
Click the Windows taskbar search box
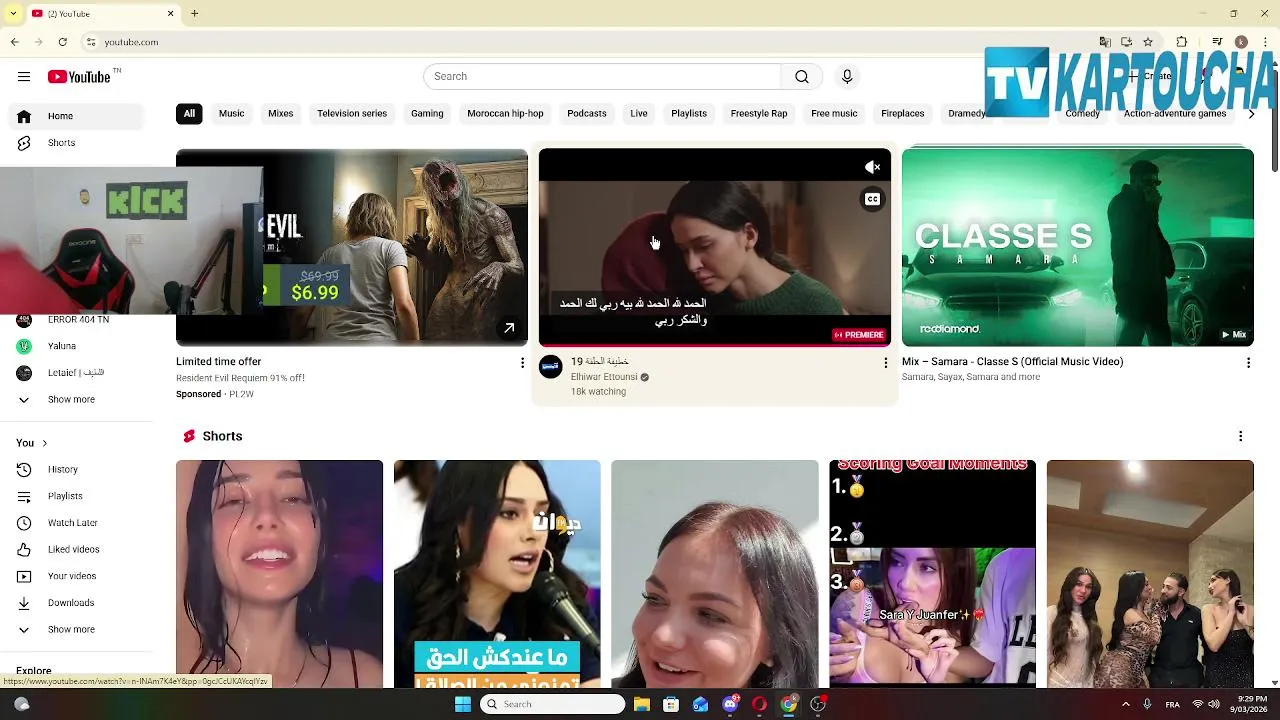point(551,704)
